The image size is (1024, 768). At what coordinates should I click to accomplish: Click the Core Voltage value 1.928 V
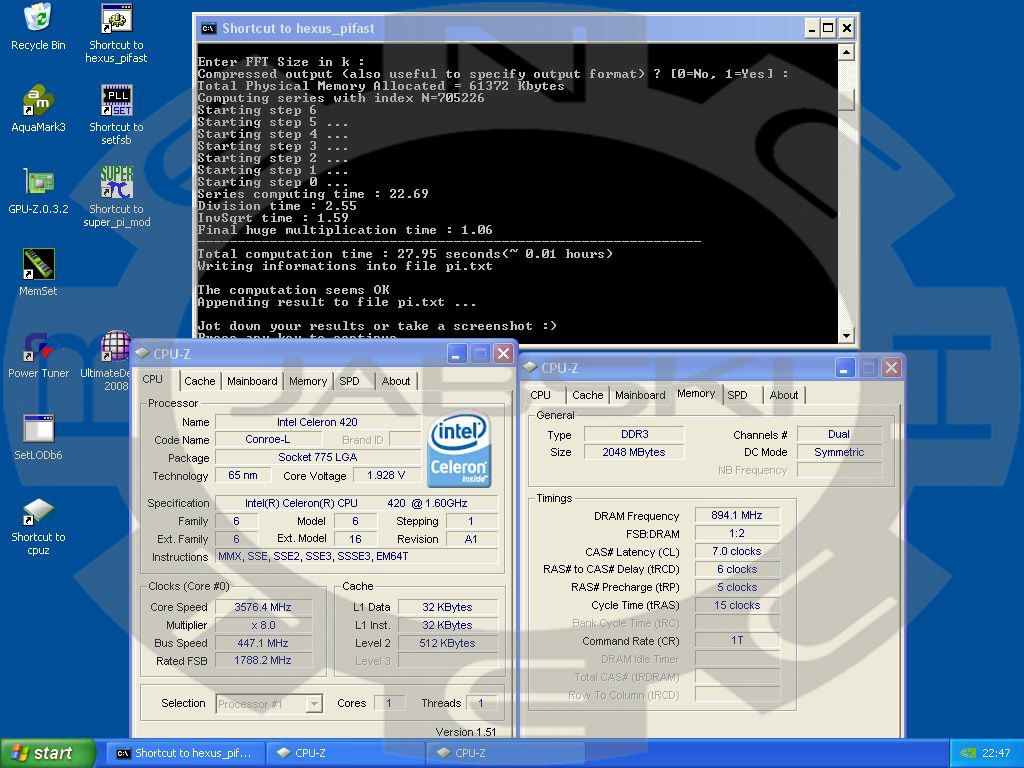click(x=386, y=475)
